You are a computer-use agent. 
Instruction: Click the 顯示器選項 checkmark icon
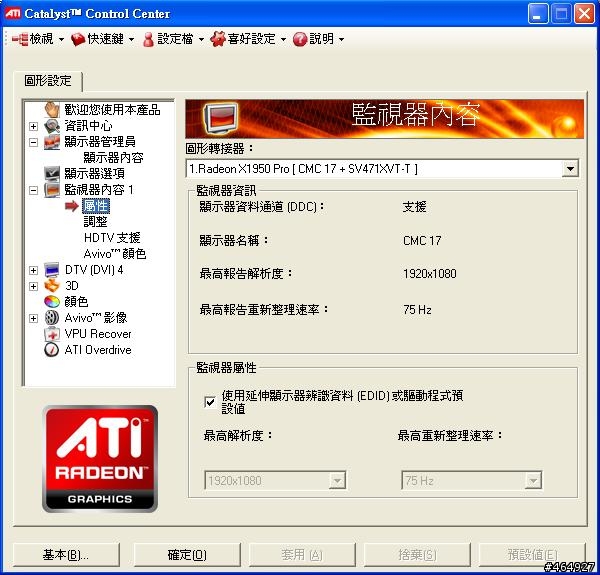52,174
